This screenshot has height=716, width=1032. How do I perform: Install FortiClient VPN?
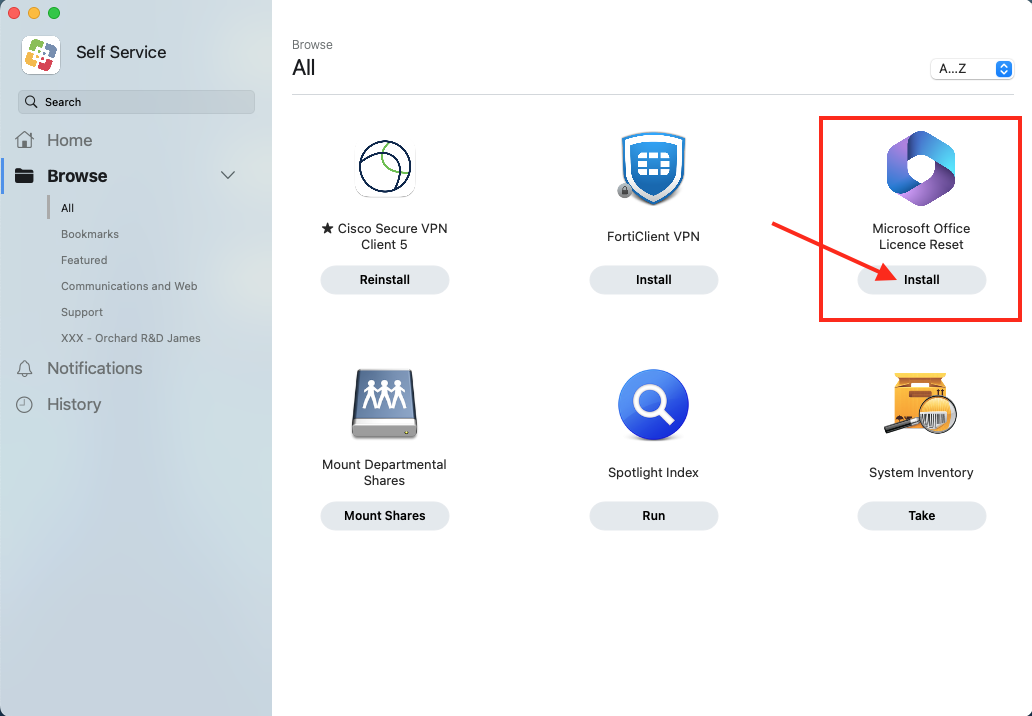click(x=653, y=280)
